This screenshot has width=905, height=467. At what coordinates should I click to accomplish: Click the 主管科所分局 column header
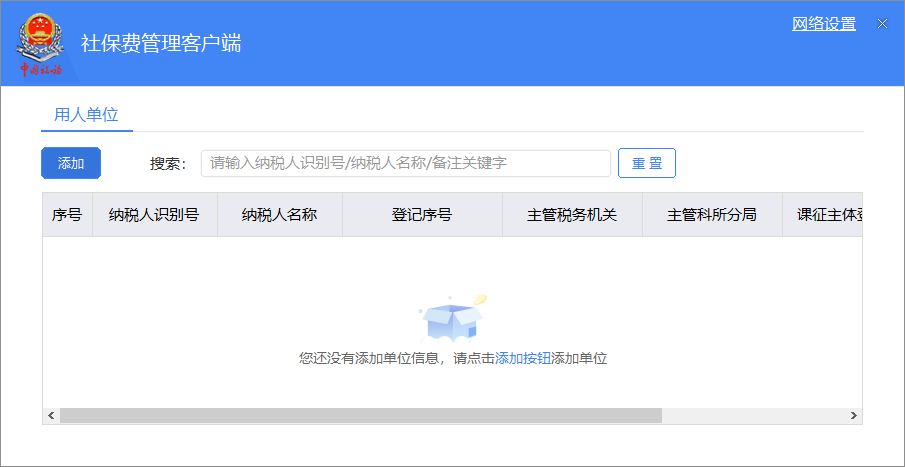(x=711, y=214)
